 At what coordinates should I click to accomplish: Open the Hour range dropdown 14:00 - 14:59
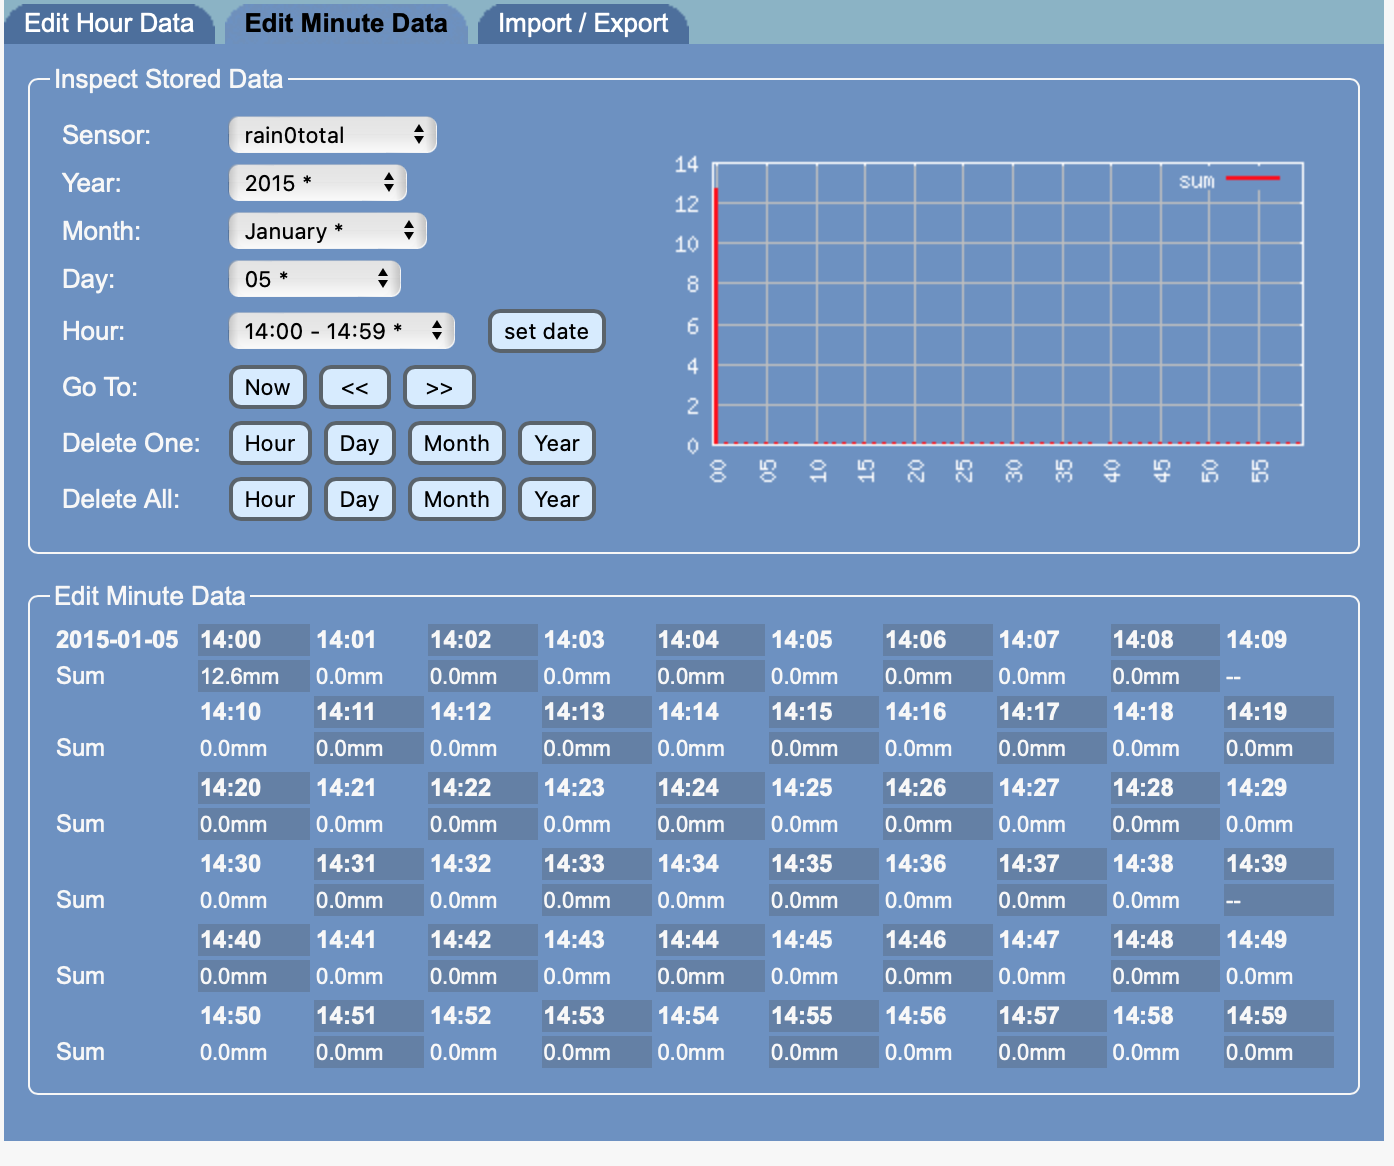342,331
